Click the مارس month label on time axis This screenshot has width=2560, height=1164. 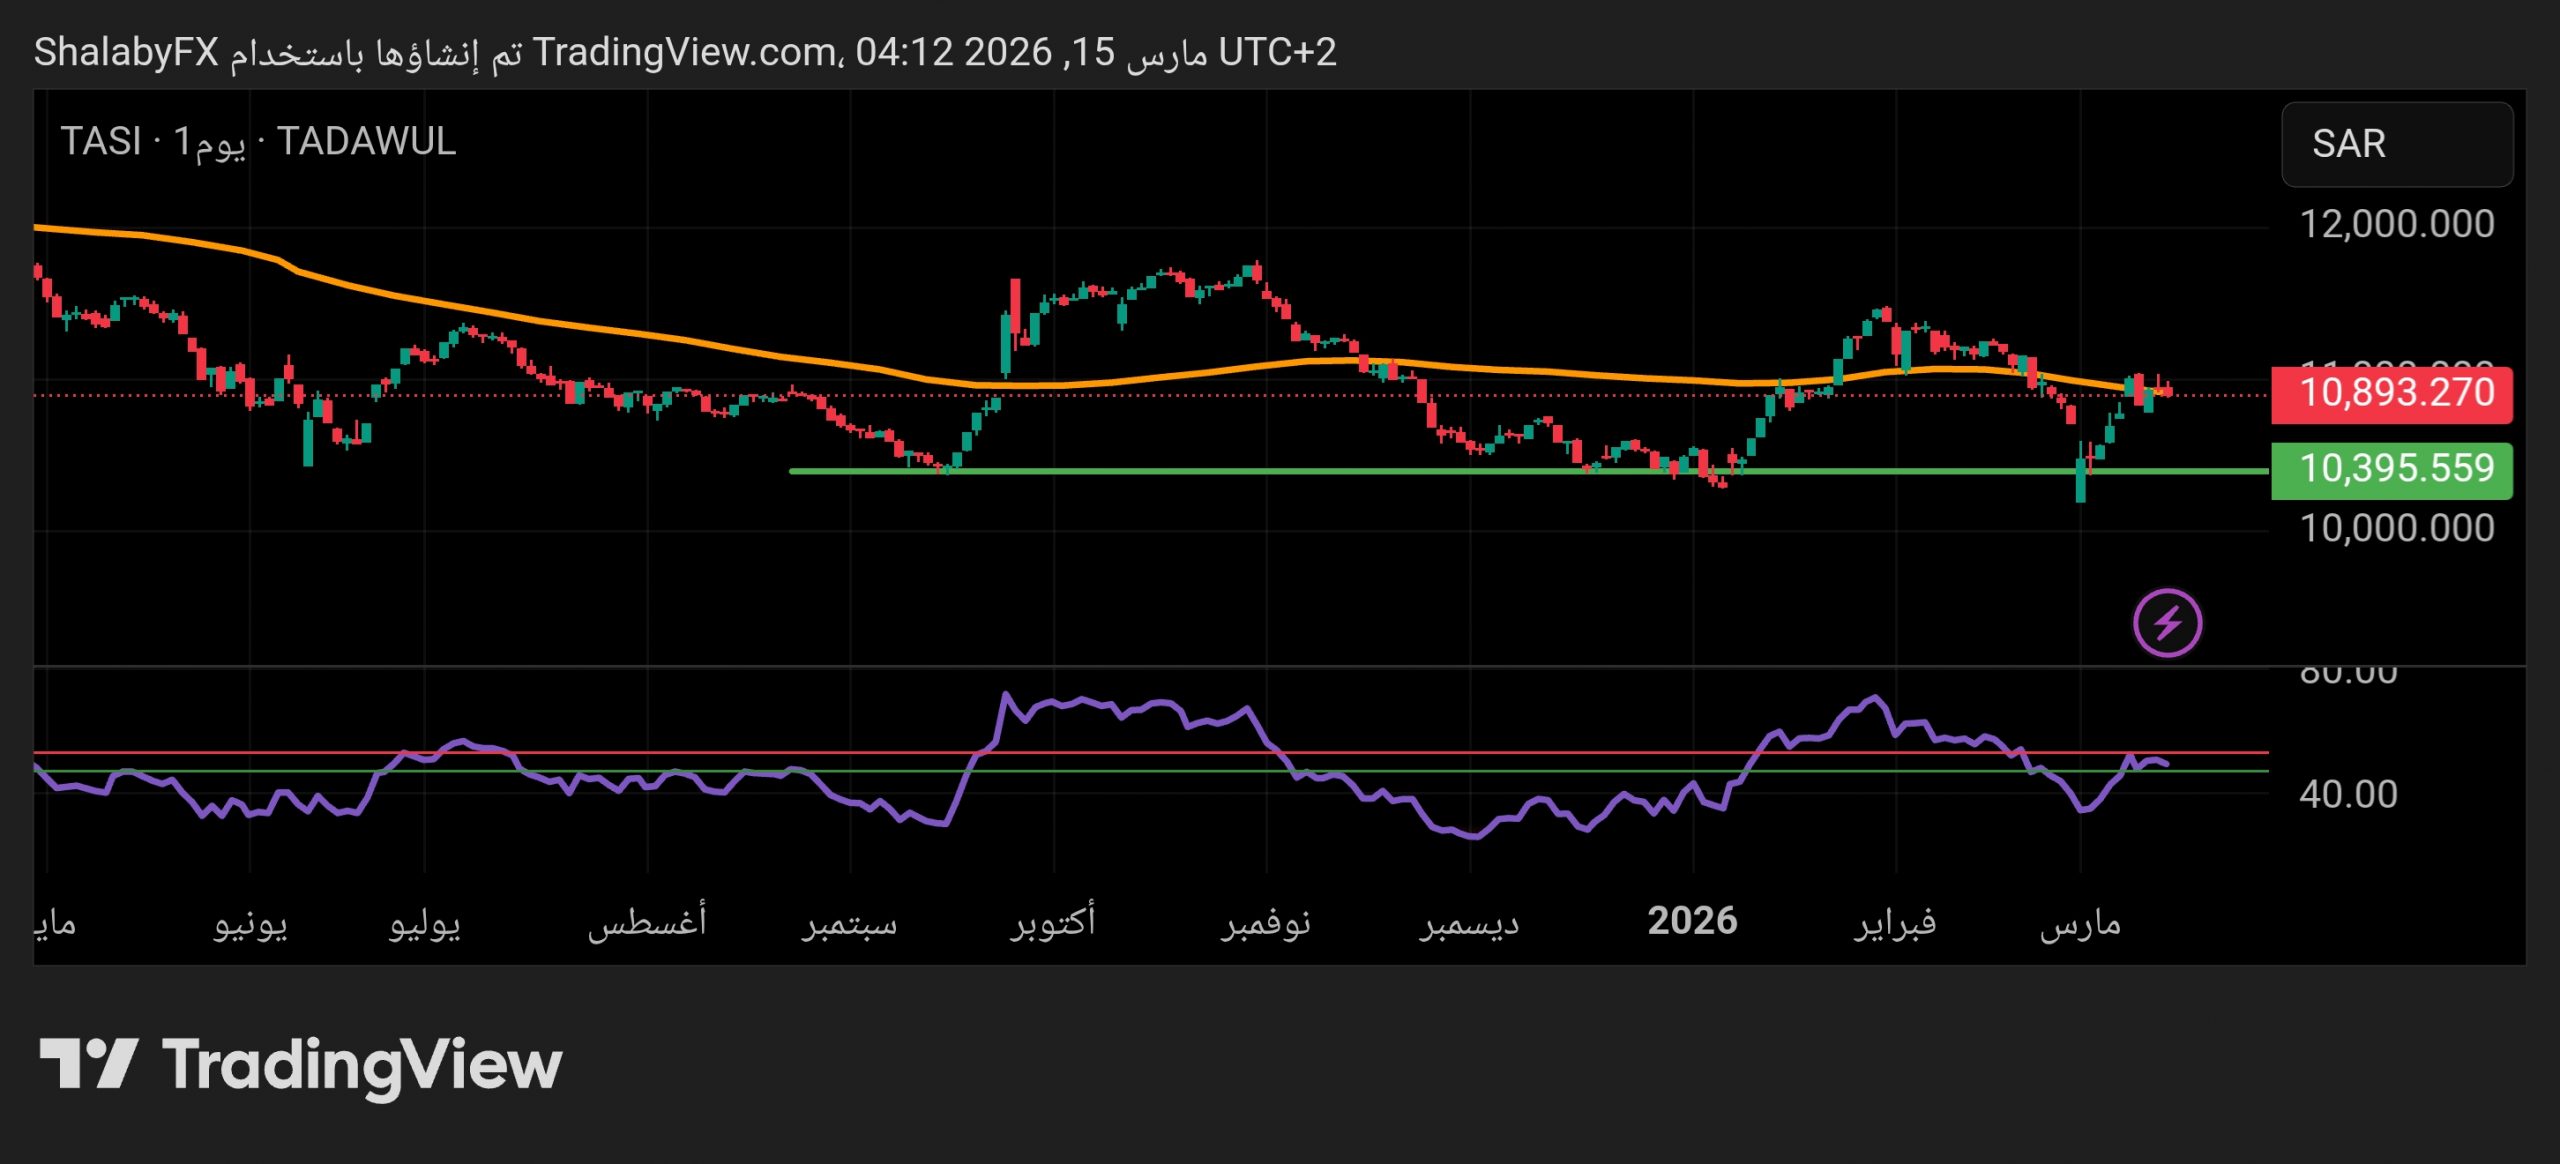[x=2080, y=923]
